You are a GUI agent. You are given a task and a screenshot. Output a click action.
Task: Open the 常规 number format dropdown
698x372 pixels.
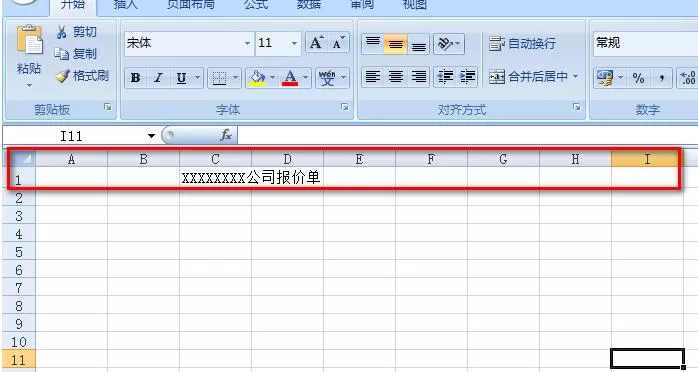point(645,43)
